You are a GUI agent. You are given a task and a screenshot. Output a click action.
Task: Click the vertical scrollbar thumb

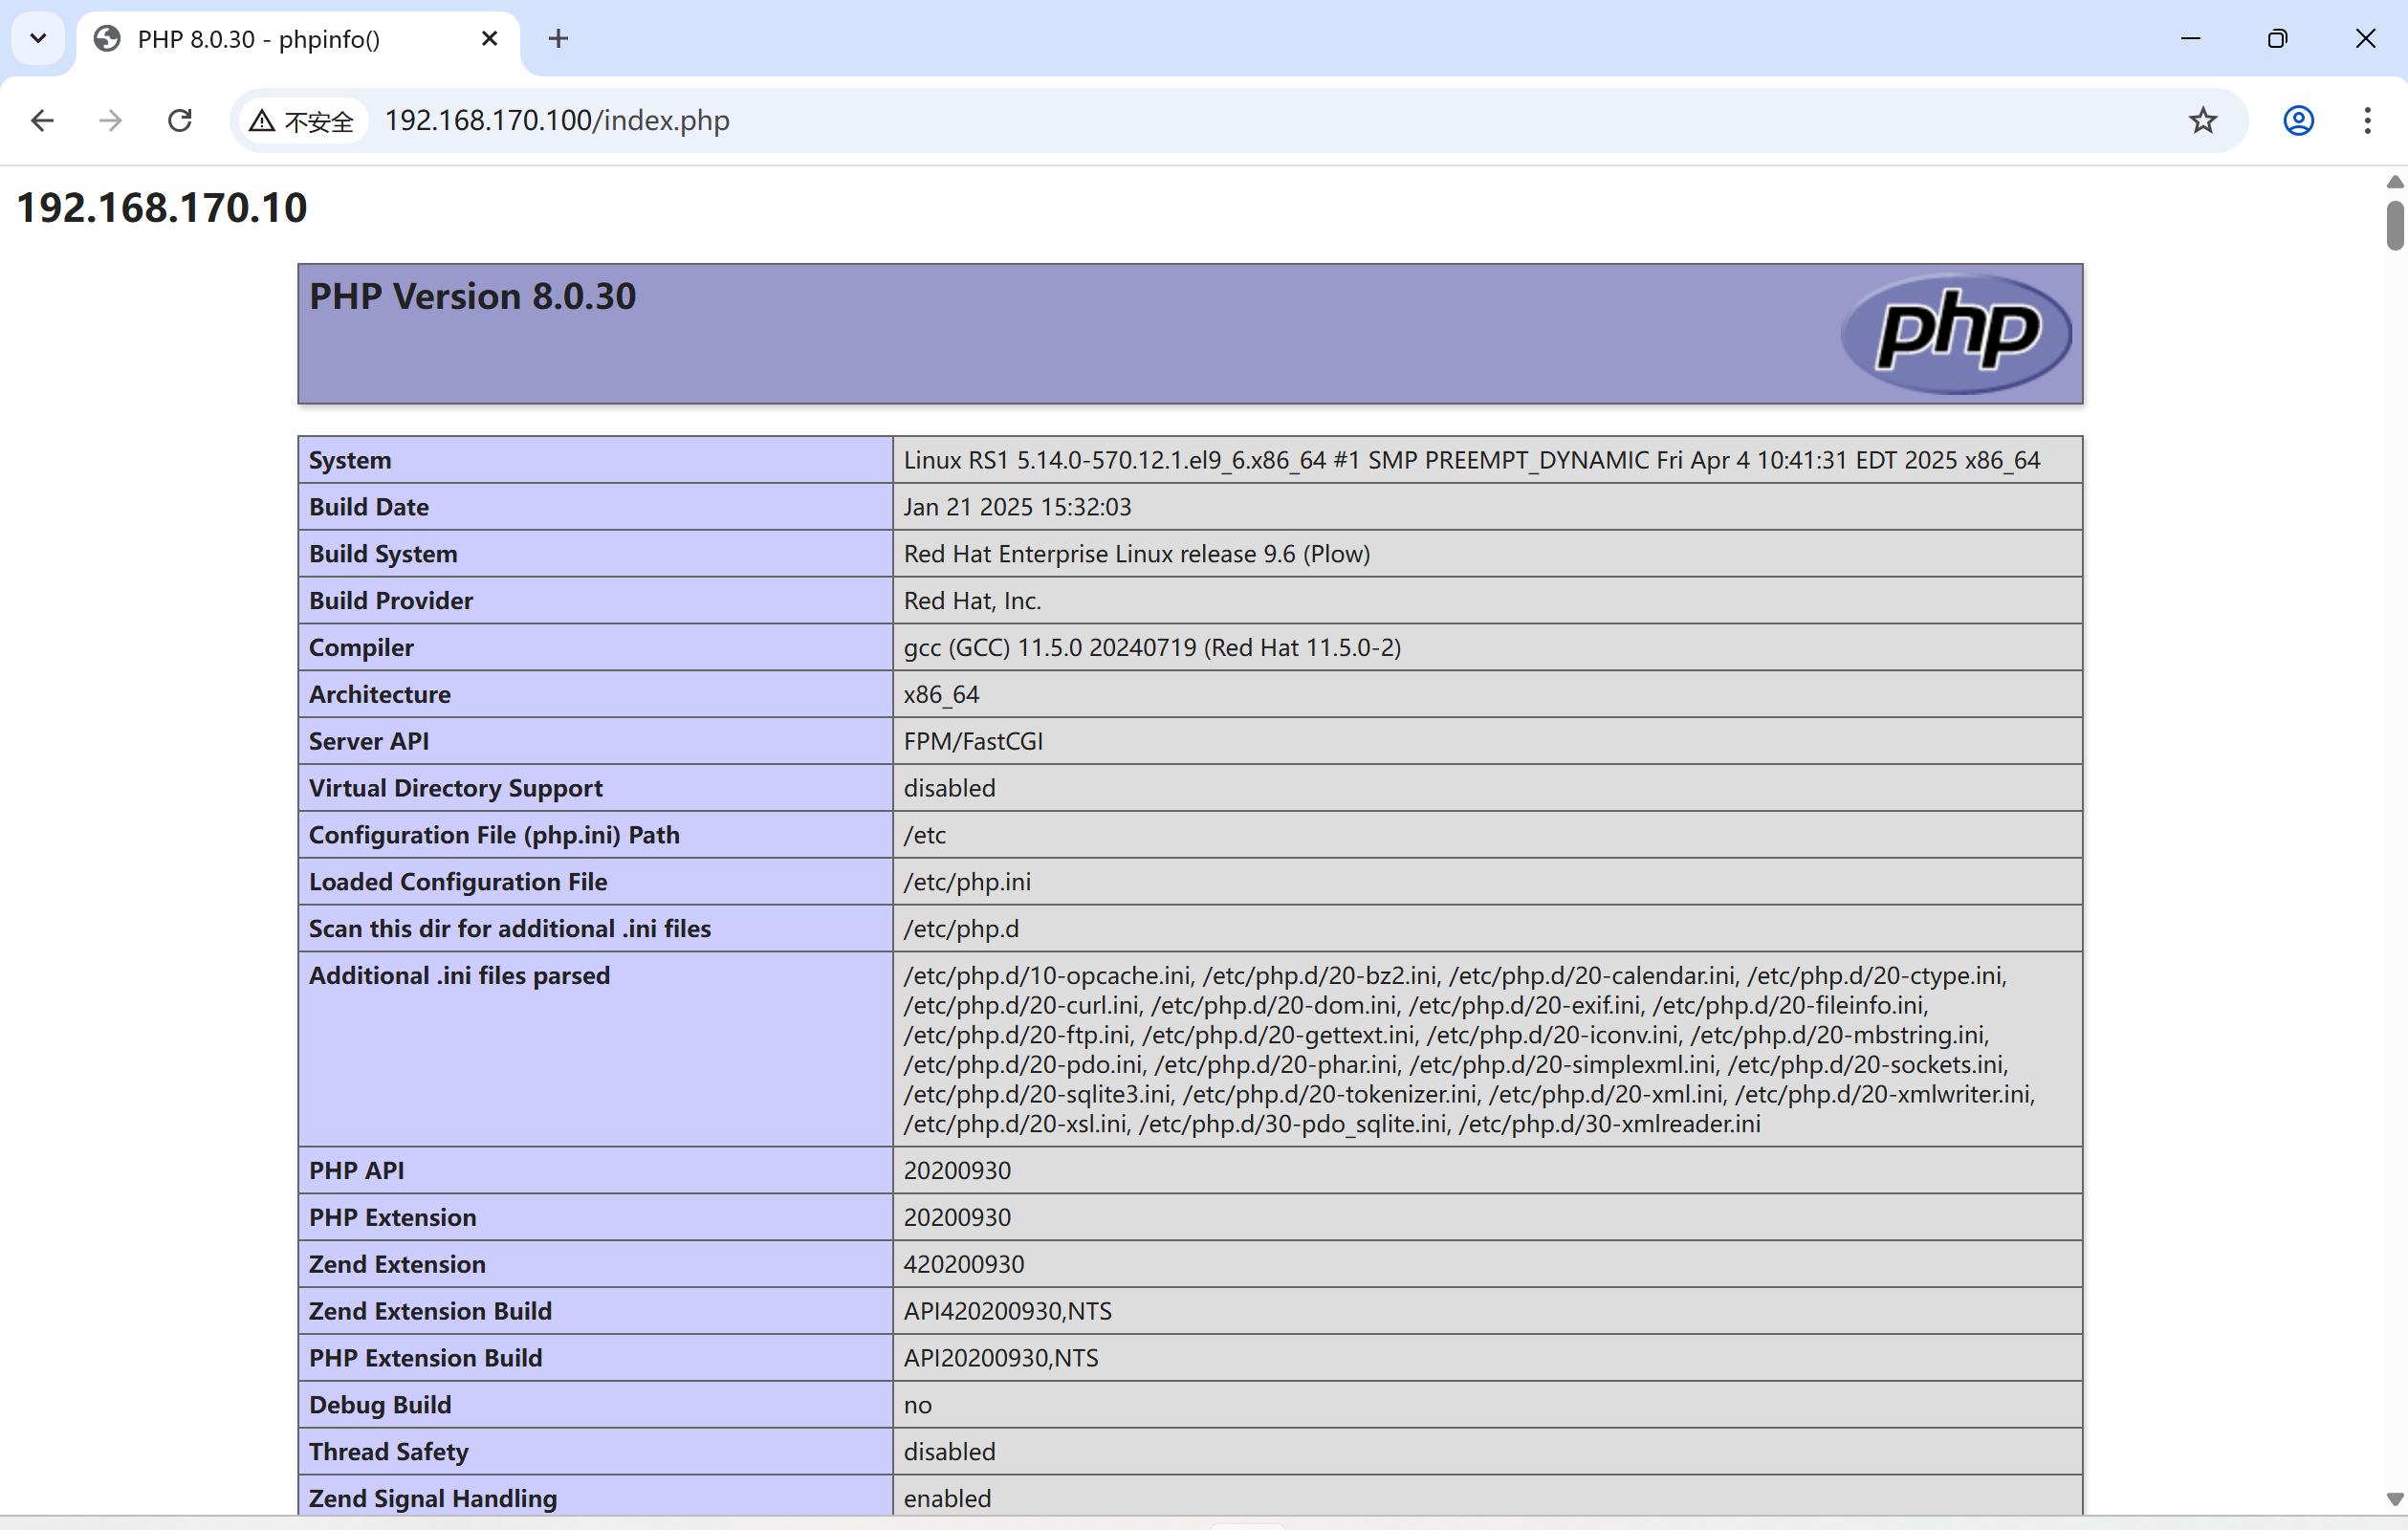(x=2394, y=226)
